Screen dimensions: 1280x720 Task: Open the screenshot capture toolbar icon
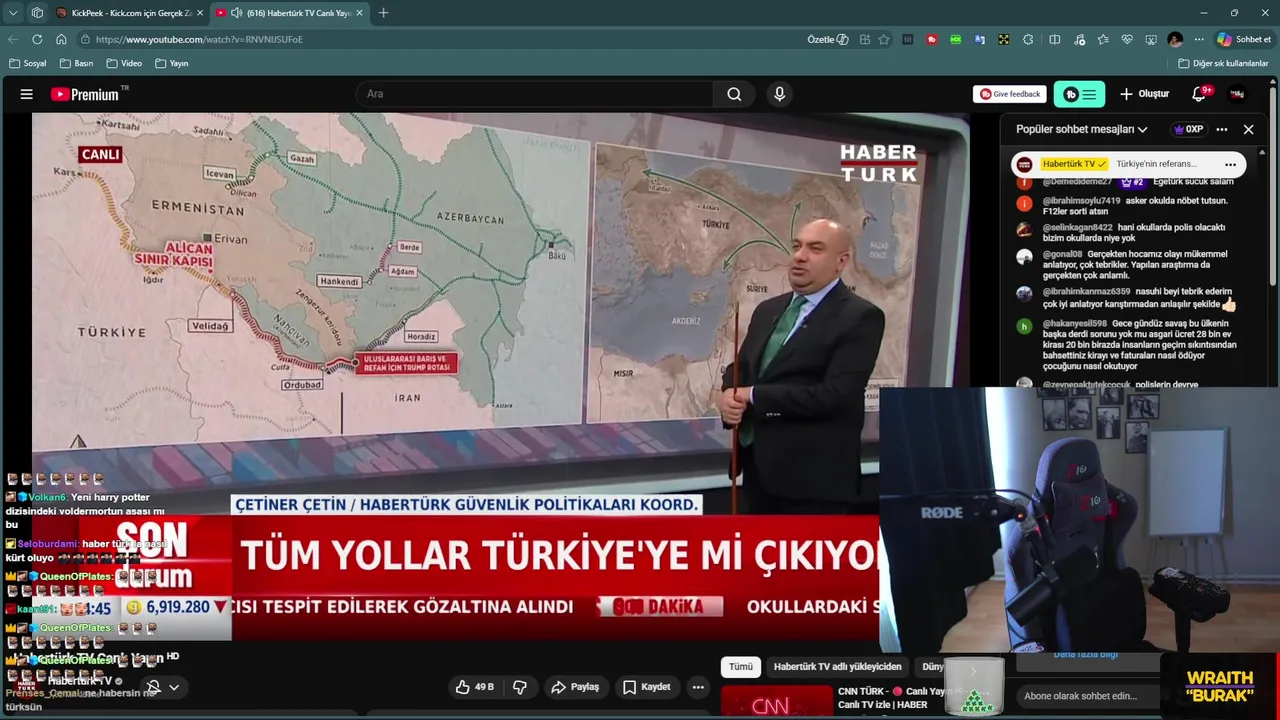click(x=1151, y=39)
